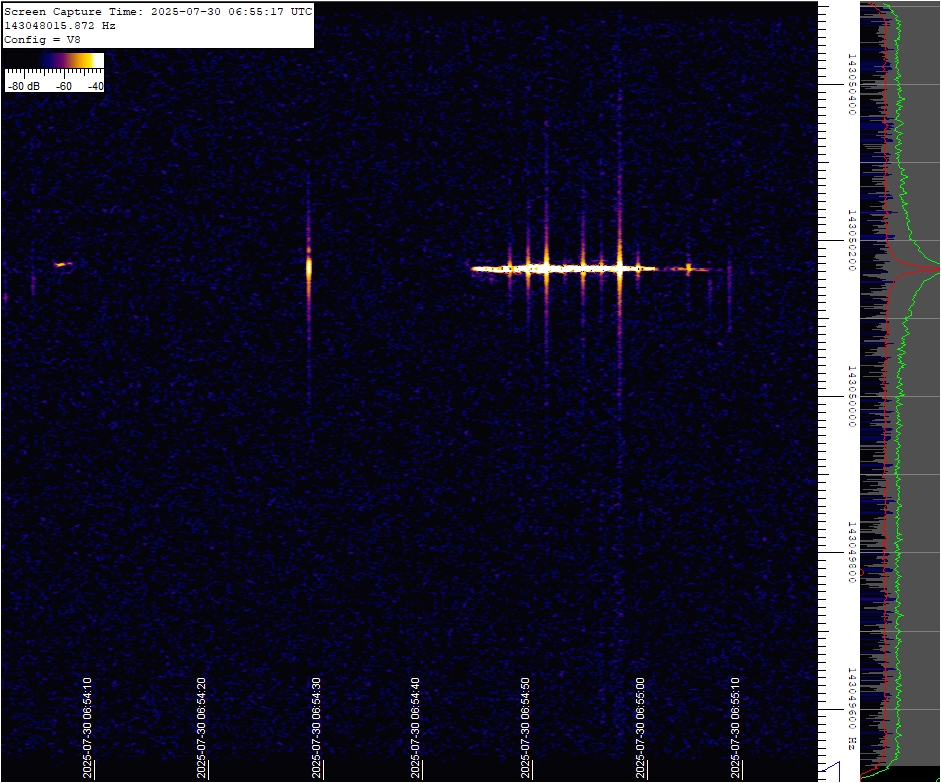Click the 06:54:40 time axis marker

click(x=415, y=728)
